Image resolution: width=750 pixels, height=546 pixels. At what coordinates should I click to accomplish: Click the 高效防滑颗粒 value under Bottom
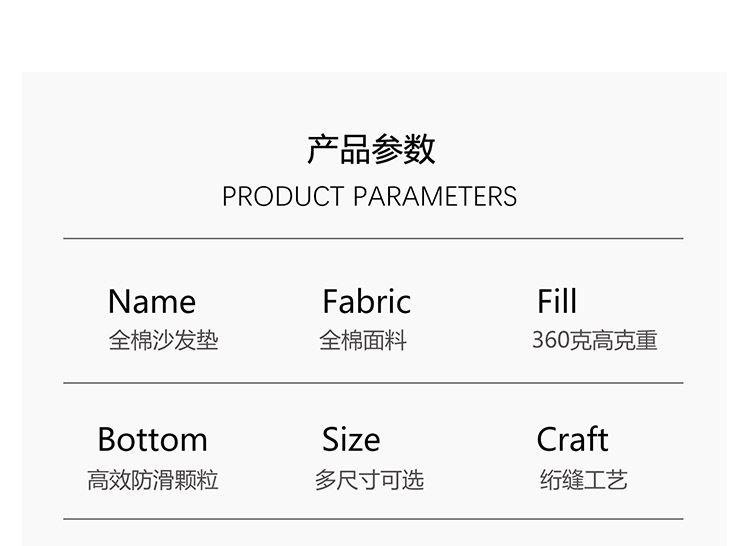point(152,480)
